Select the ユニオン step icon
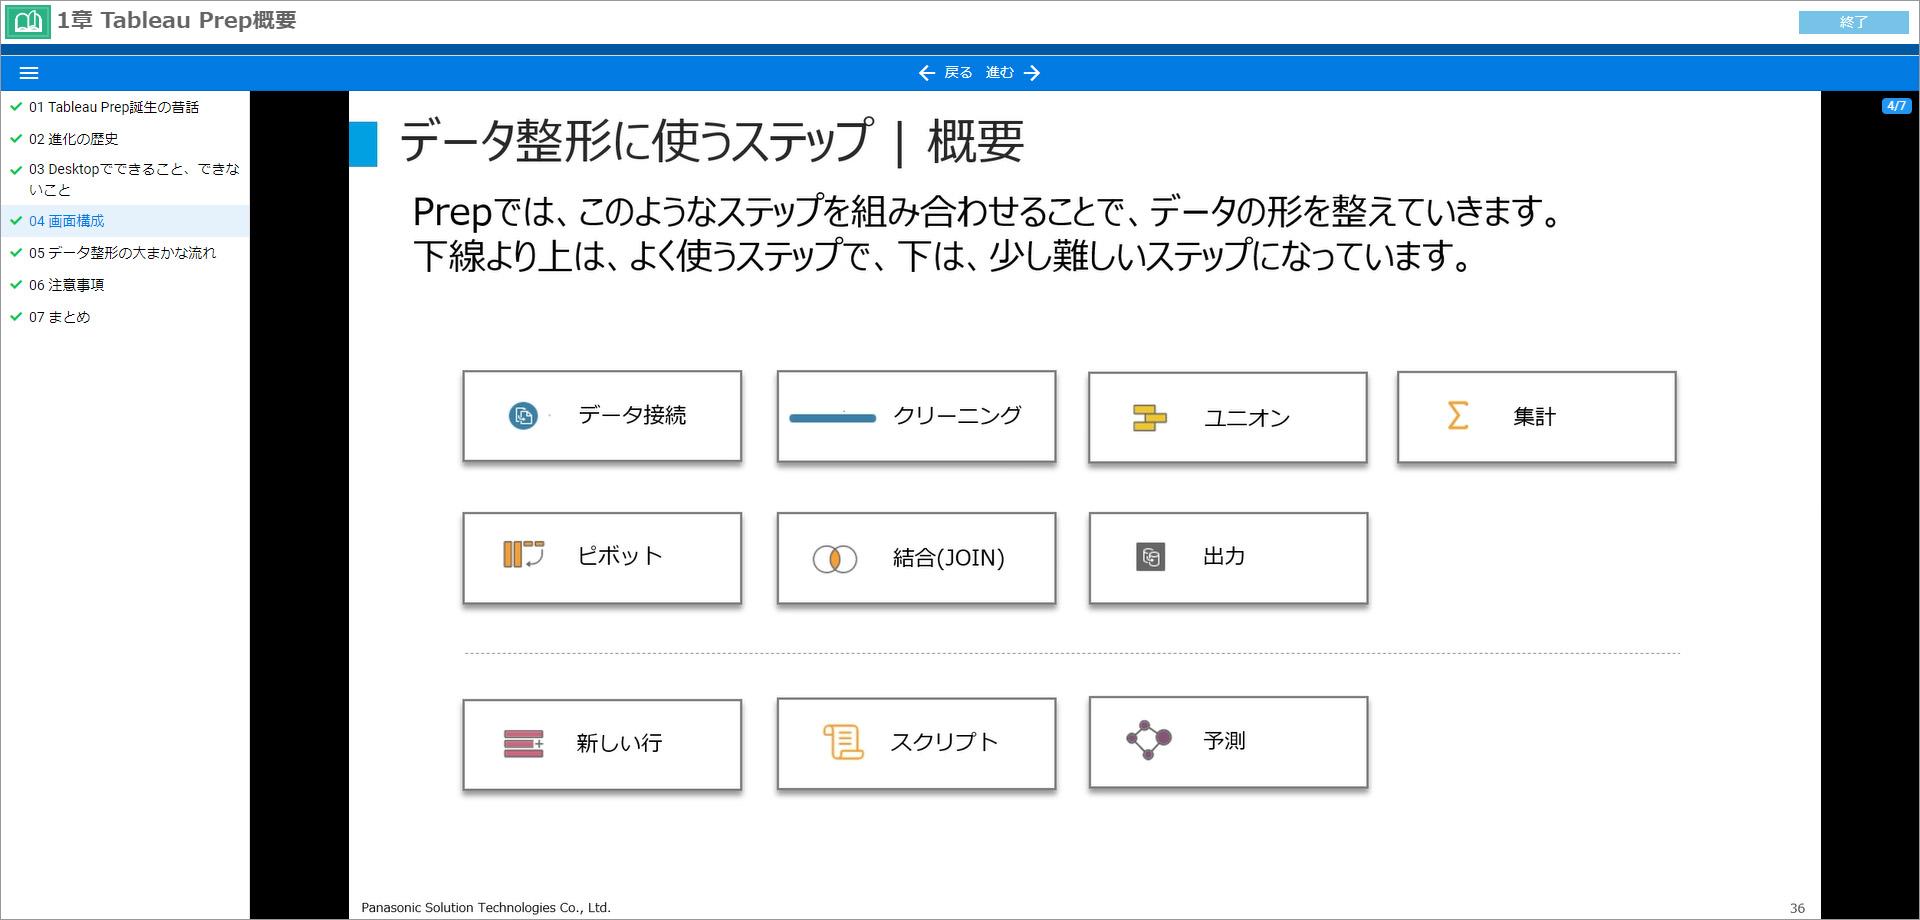The image size is (1920, 920). (1148, 416)
